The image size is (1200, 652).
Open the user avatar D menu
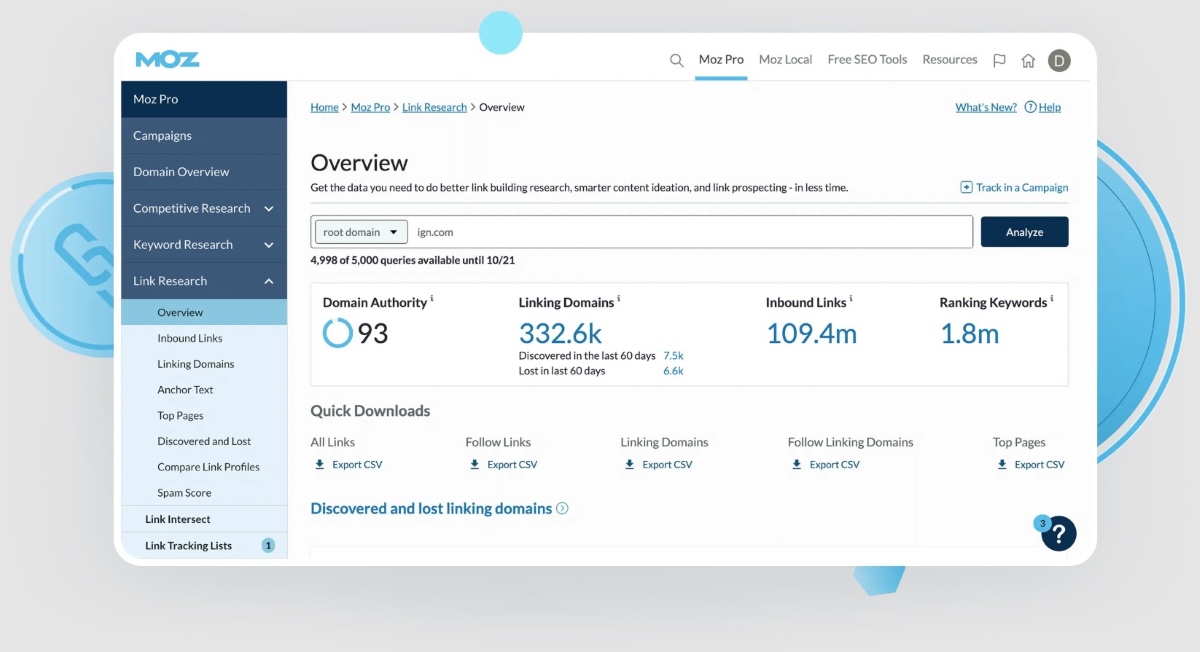(x=1059, y=60)
